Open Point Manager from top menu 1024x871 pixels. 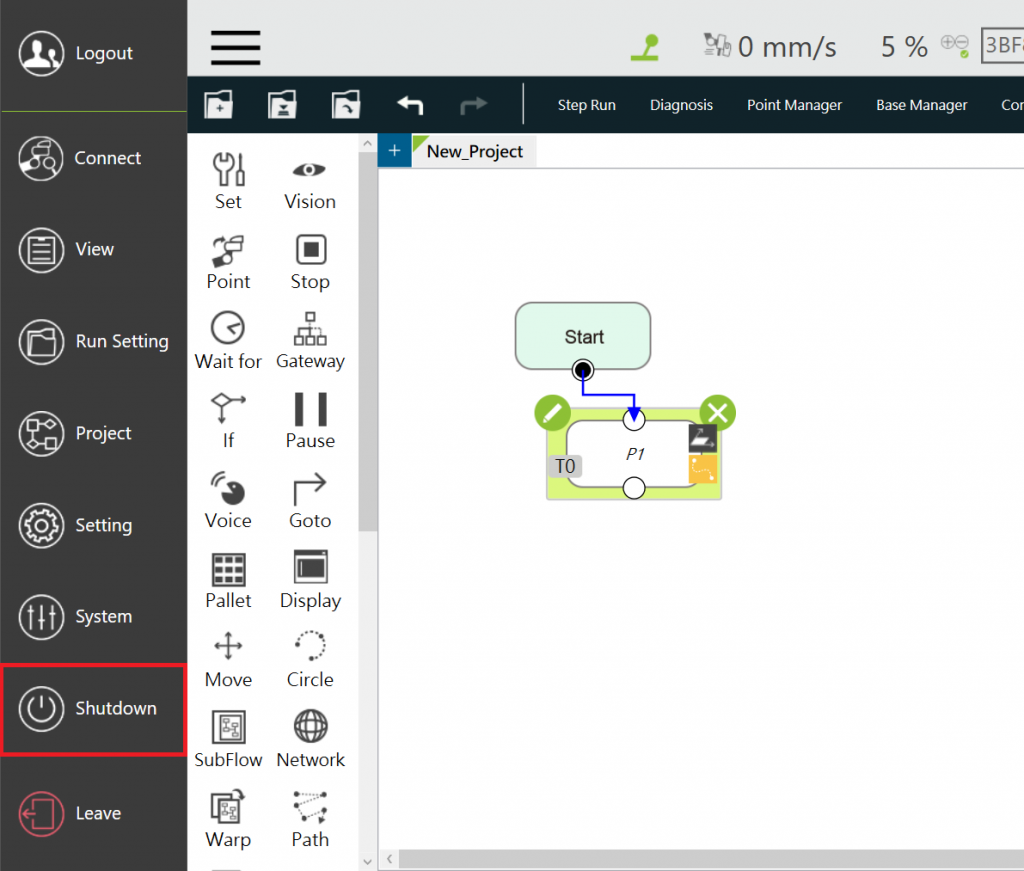tap(794, 105)
